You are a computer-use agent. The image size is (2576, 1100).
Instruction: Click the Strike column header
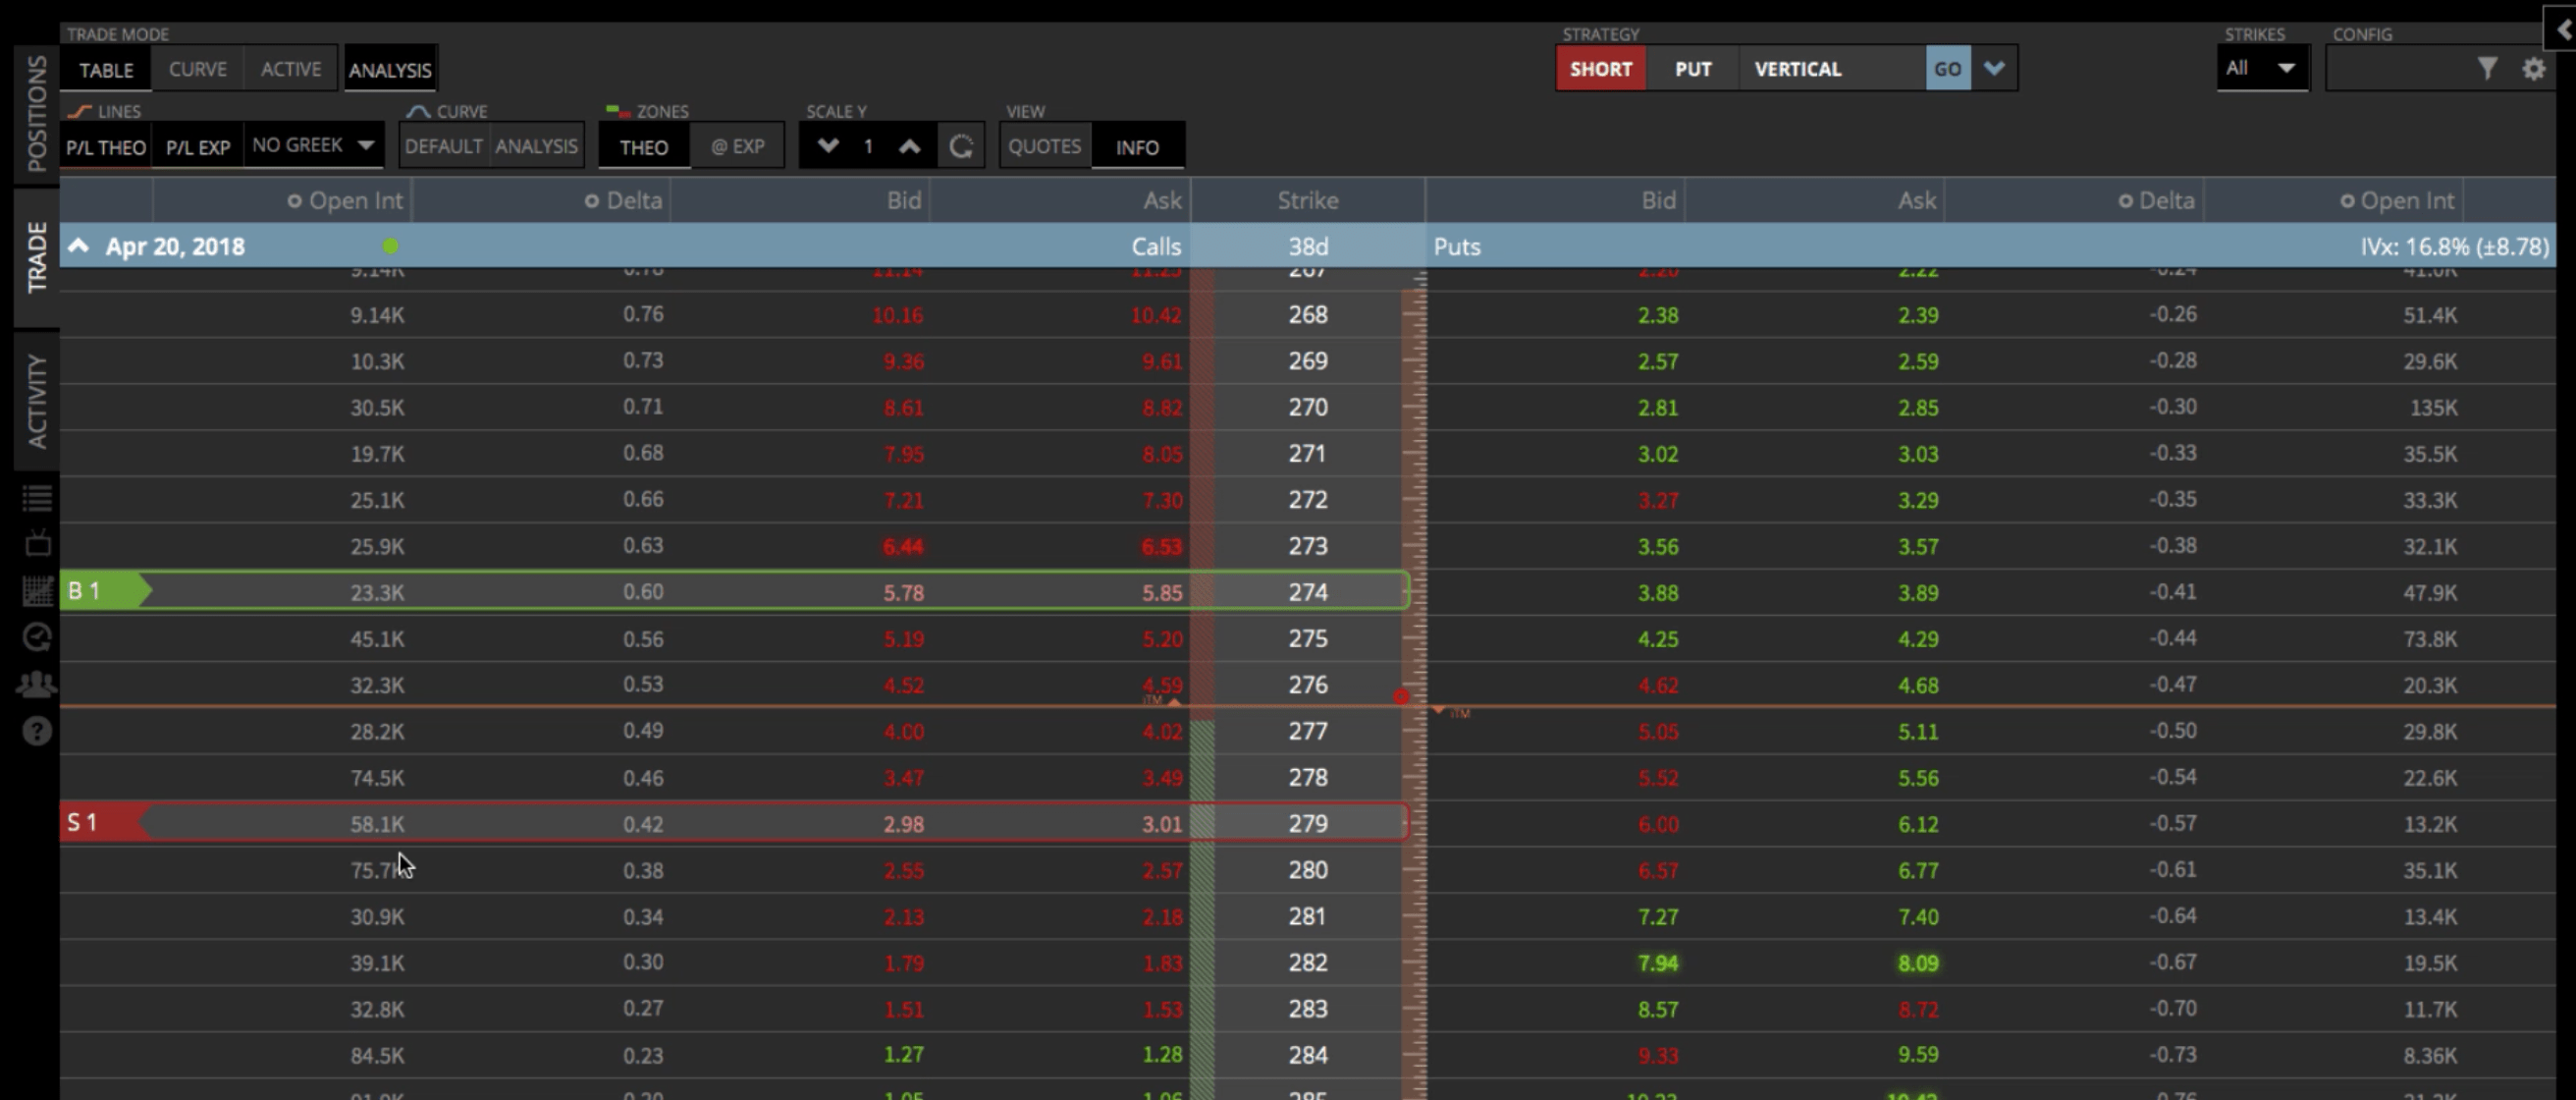1307,200
